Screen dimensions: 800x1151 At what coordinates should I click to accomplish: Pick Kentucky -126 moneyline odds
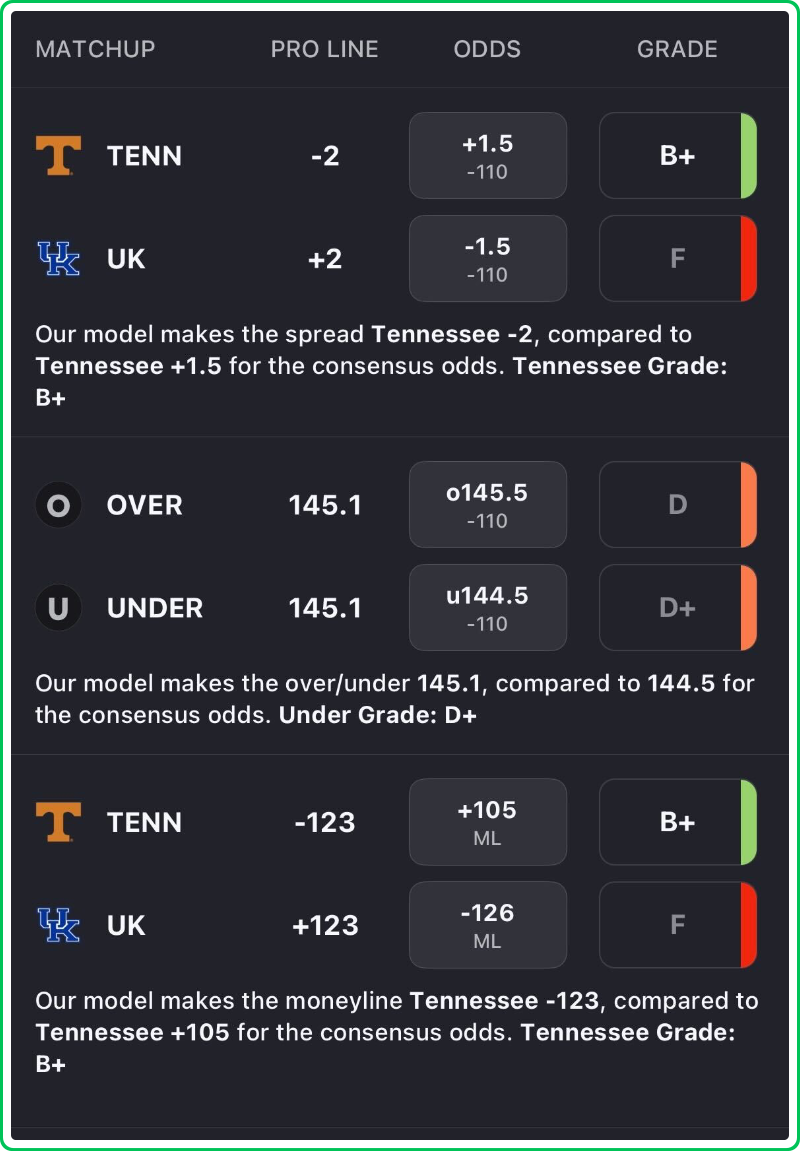tap(488, 925)
